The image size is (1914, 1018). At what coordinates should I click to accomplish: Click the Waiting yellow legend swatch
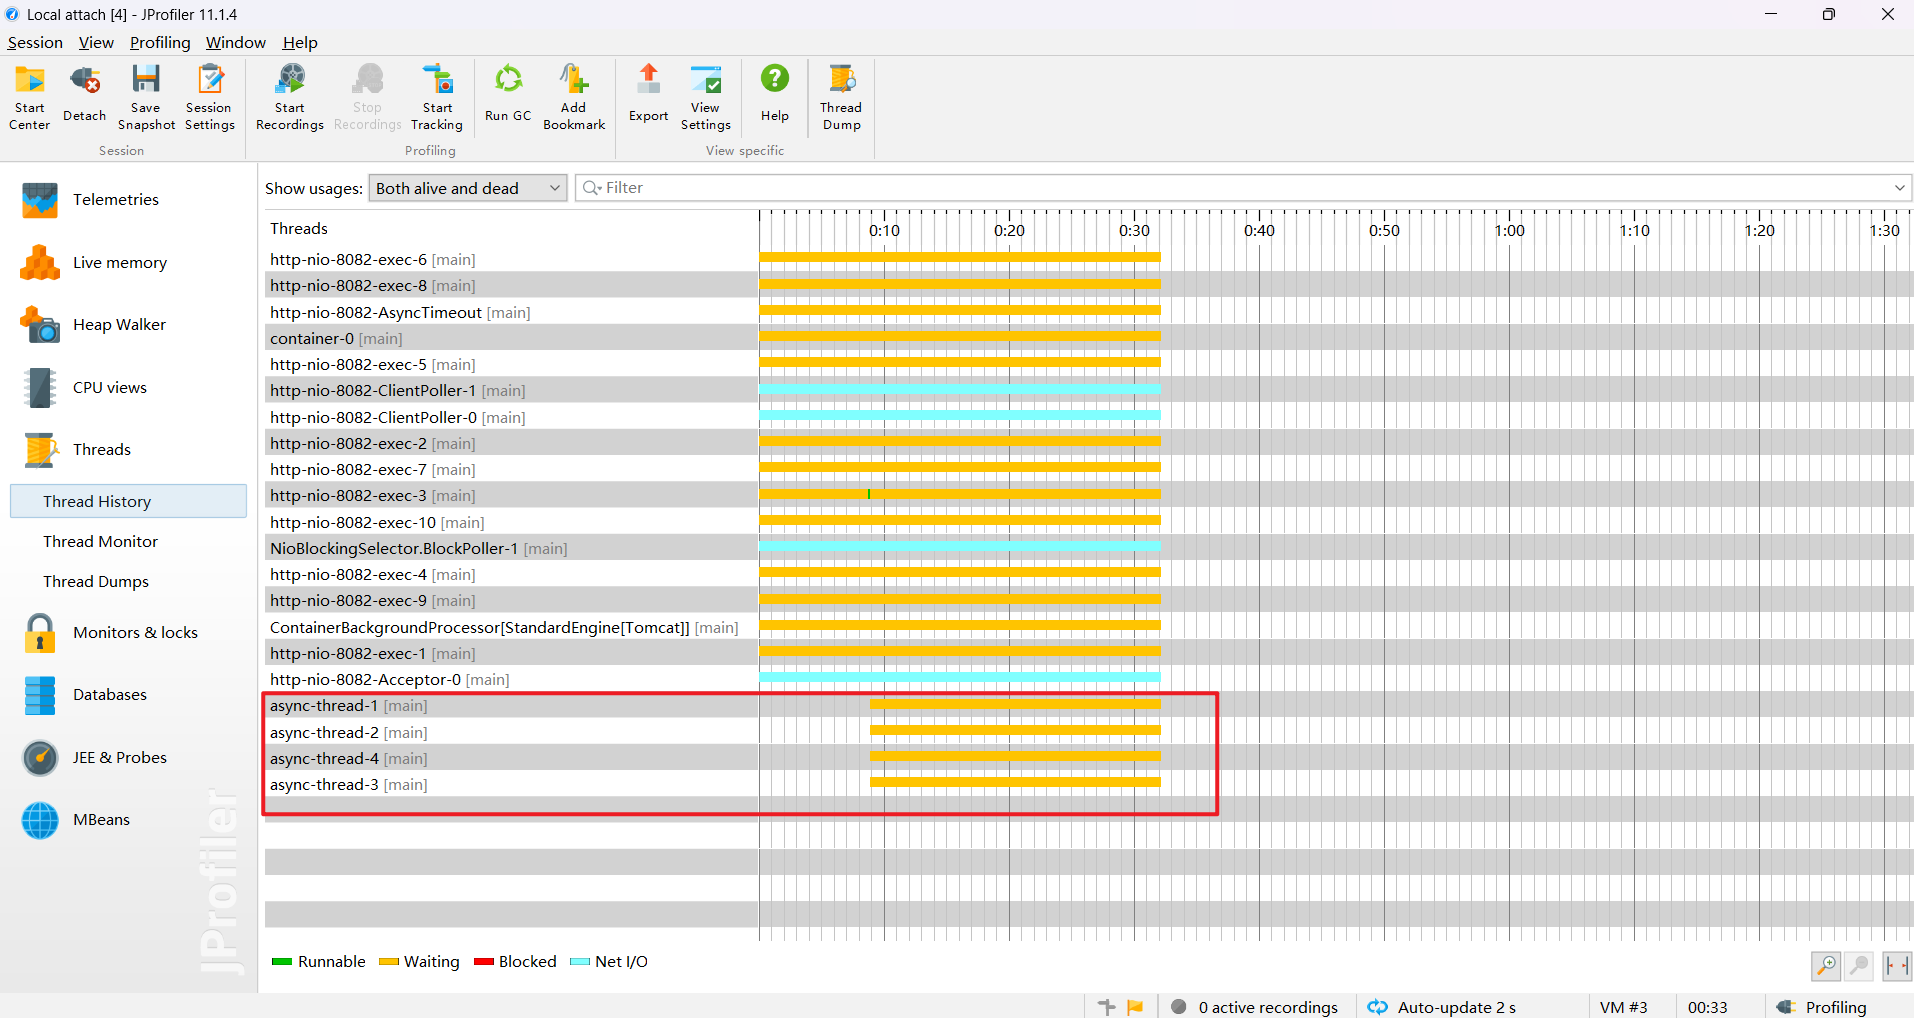pyautogui.click(x=389, y=962)
